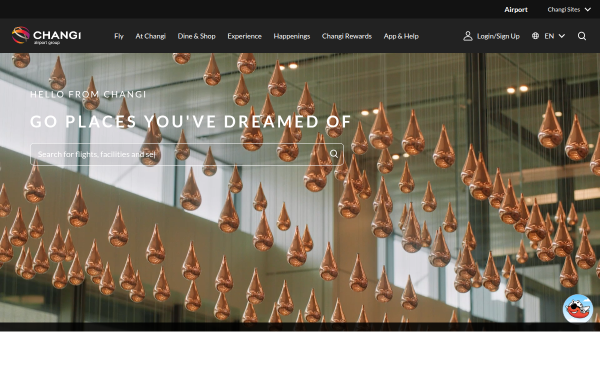Click the HELLO FROM CHANGI text
The image size is (600, 375).
click(88, 94)
